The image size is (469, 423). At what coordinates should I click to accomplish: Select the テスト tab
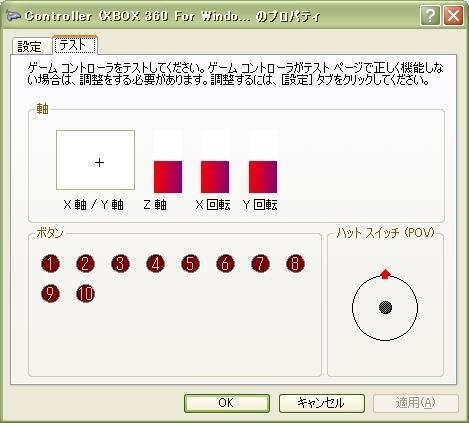point(75,45)
